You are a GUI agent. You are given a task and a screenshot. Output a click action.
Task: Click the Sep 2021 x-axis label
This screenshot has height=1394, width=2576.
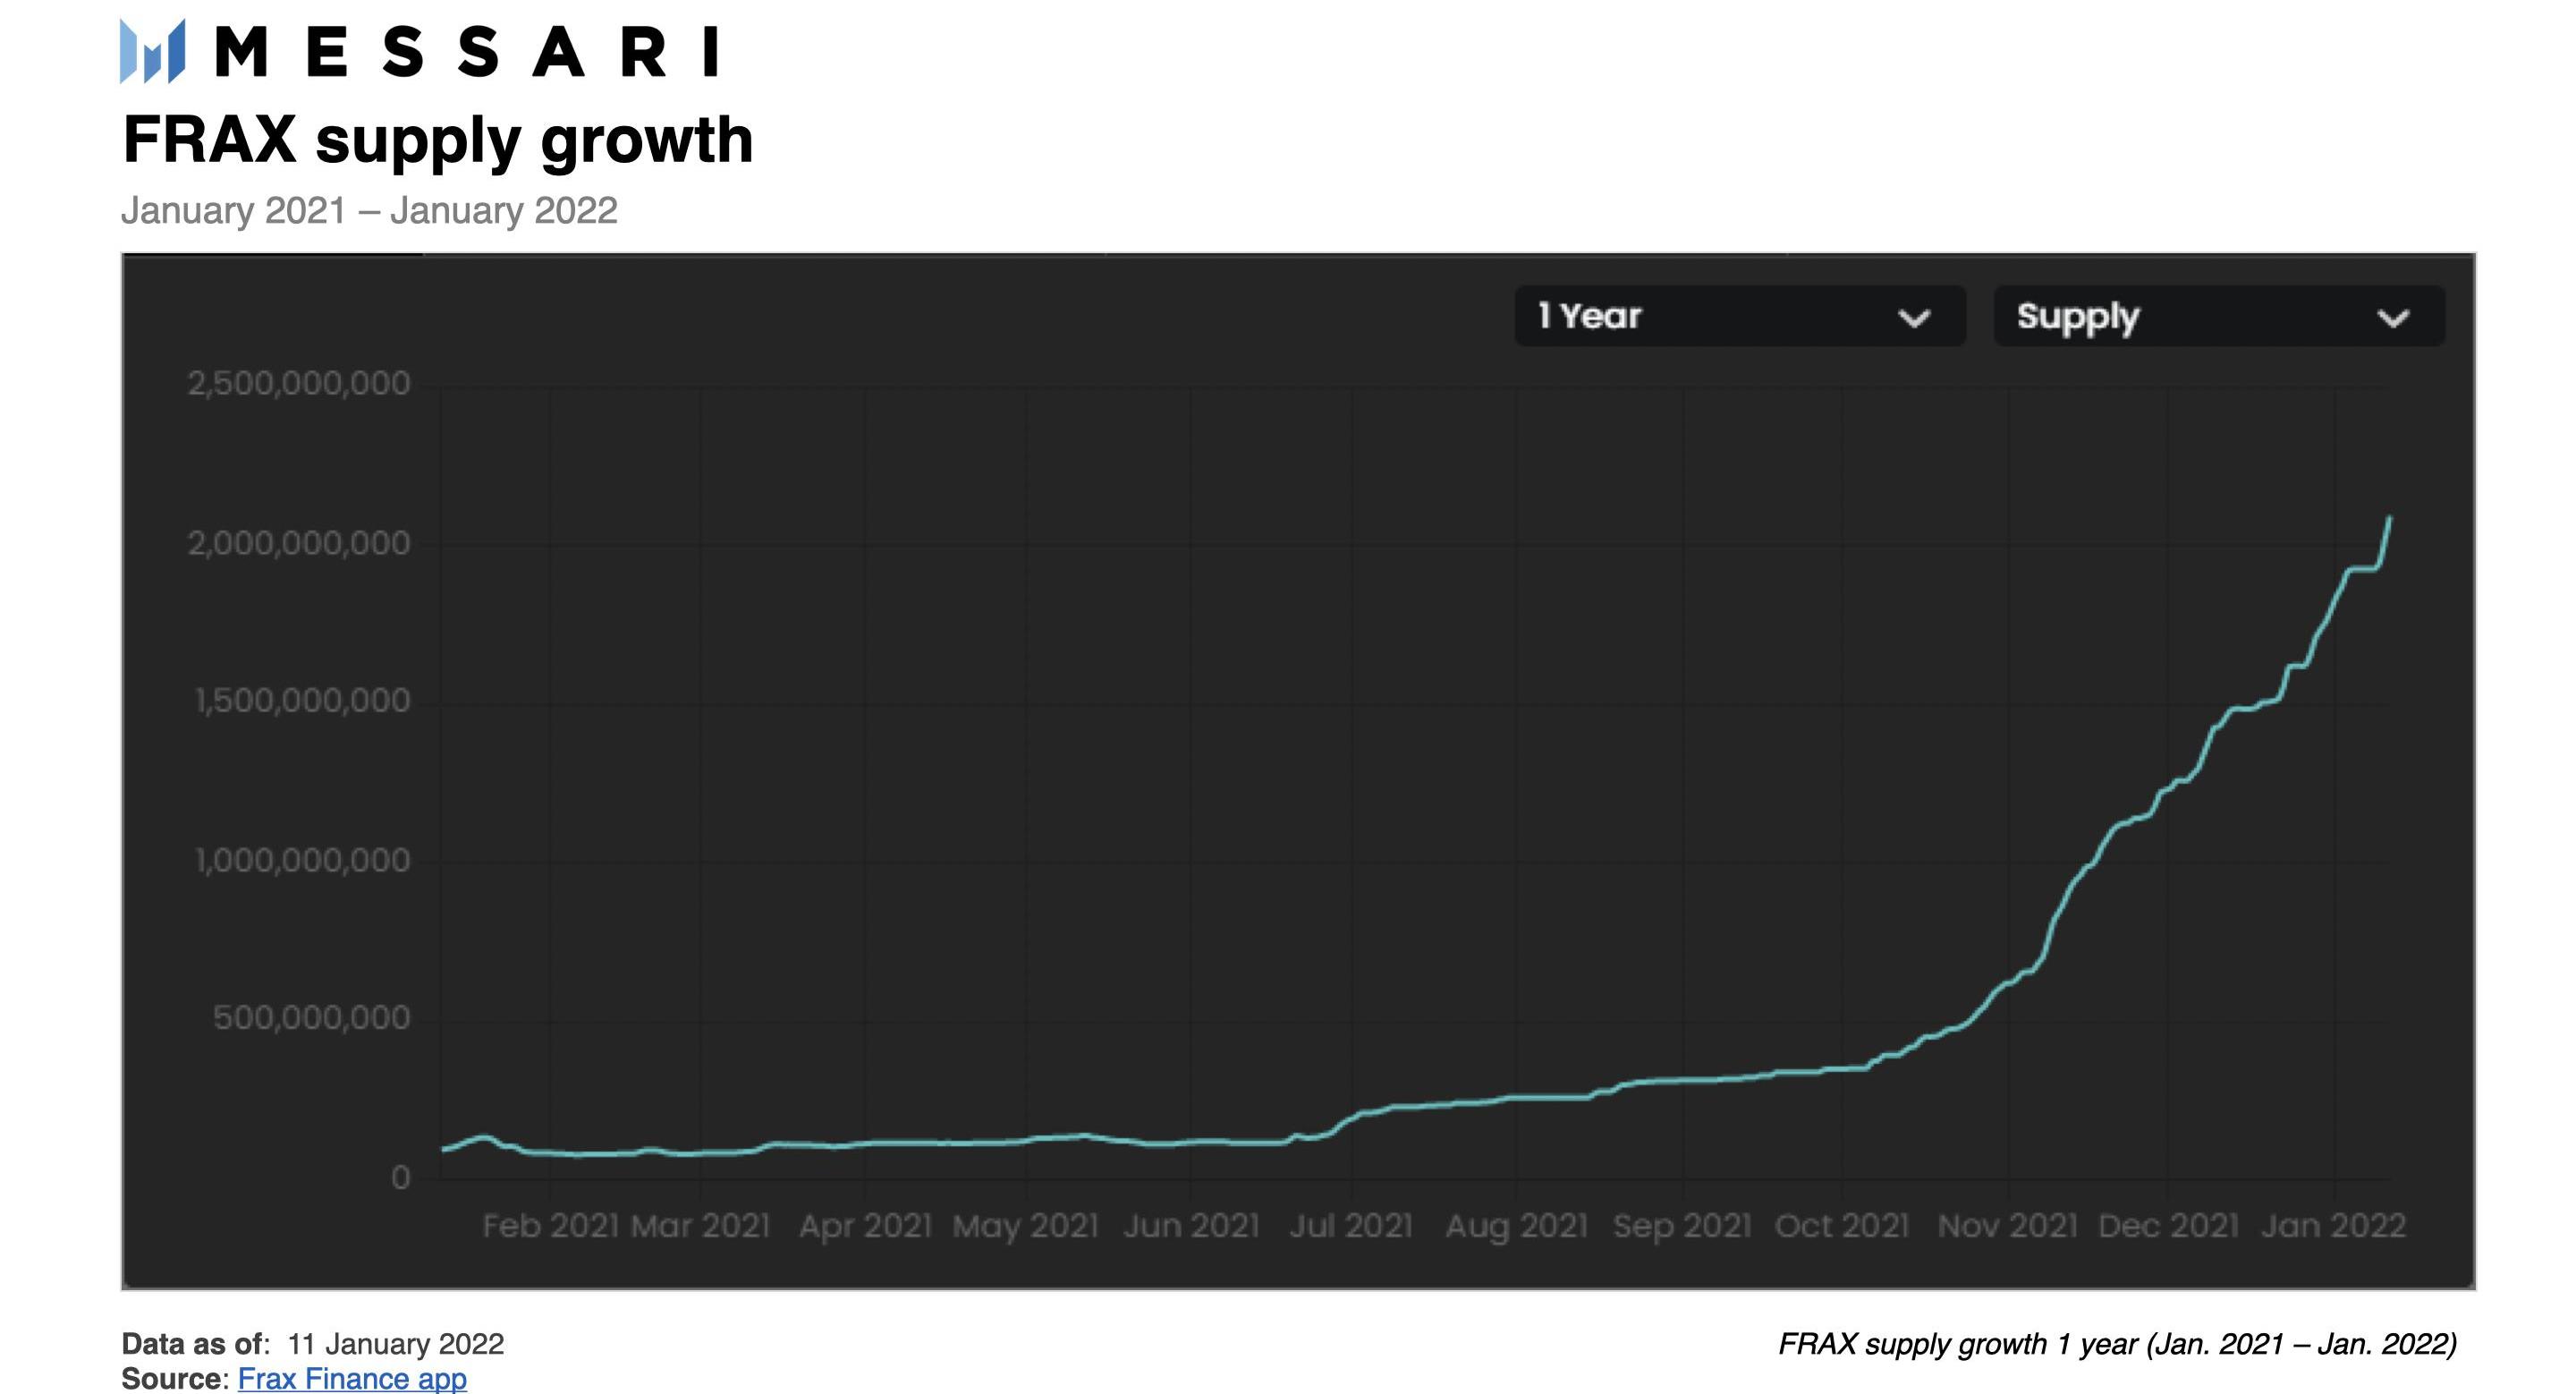(1682, 1226)
